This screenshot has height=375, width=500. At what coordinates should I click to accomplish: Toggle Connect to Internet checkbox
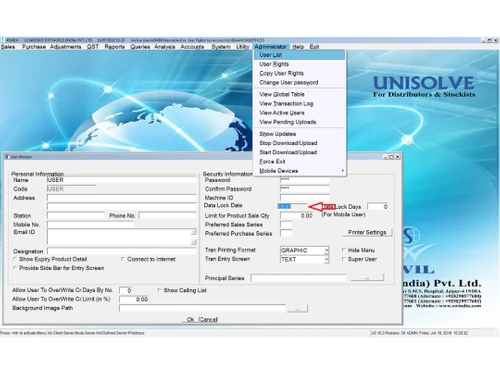tap(123, 259)
